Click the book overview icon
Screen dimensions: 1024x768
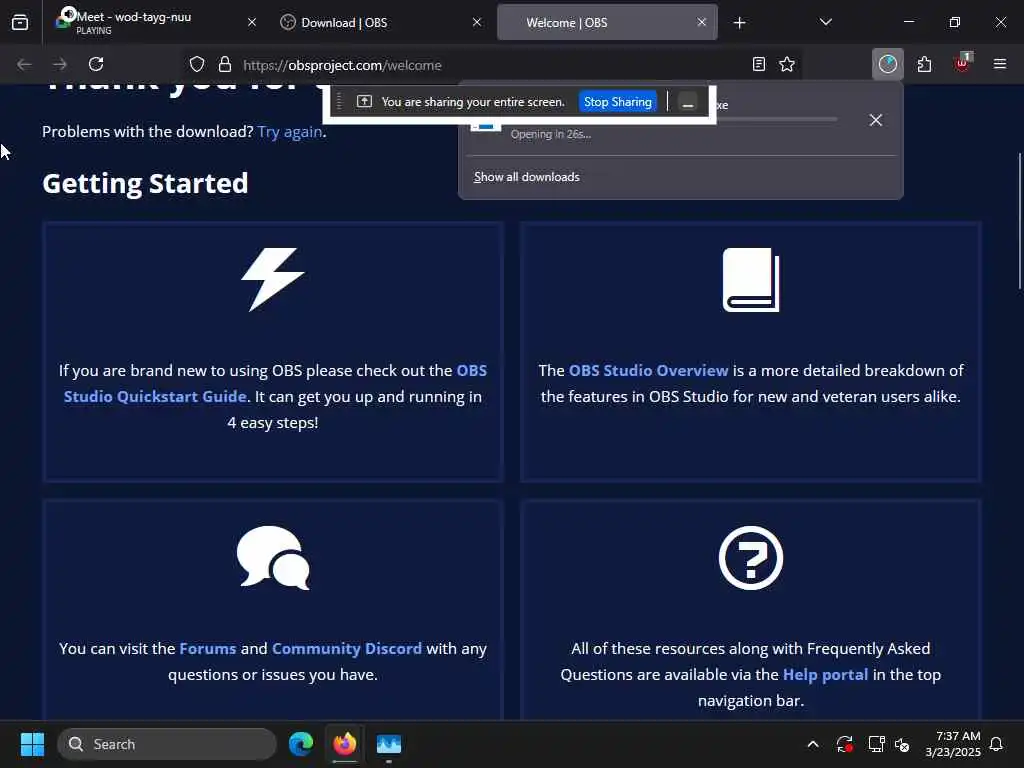pyautogui.click(x=751, y=280)
